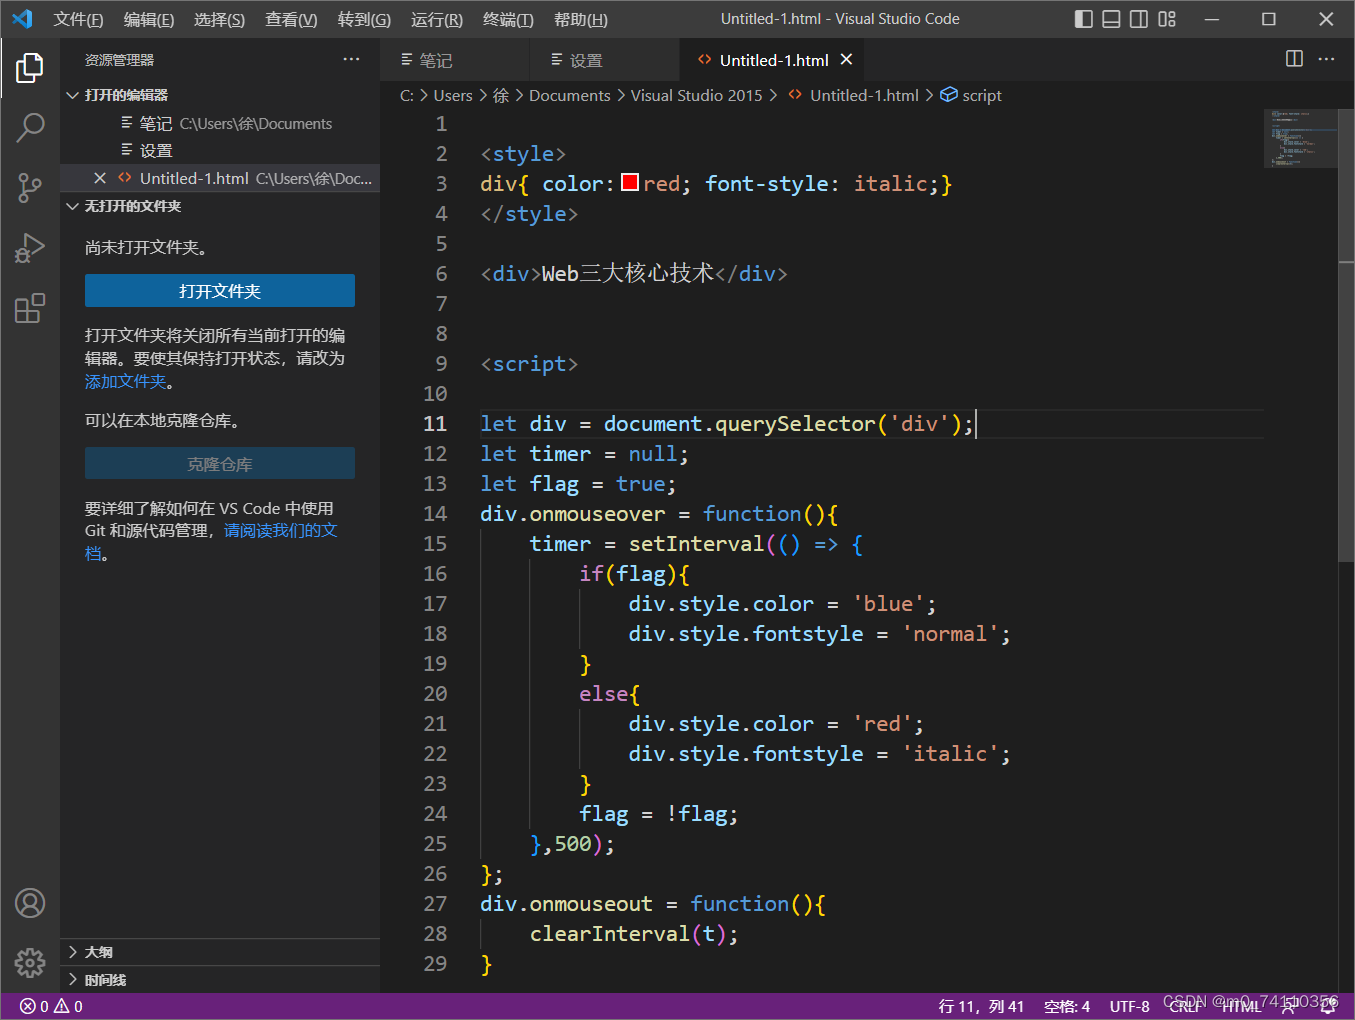1355x1020 pixels.
Task: Click clearInterval on line 28
Action: click(609, 933)
